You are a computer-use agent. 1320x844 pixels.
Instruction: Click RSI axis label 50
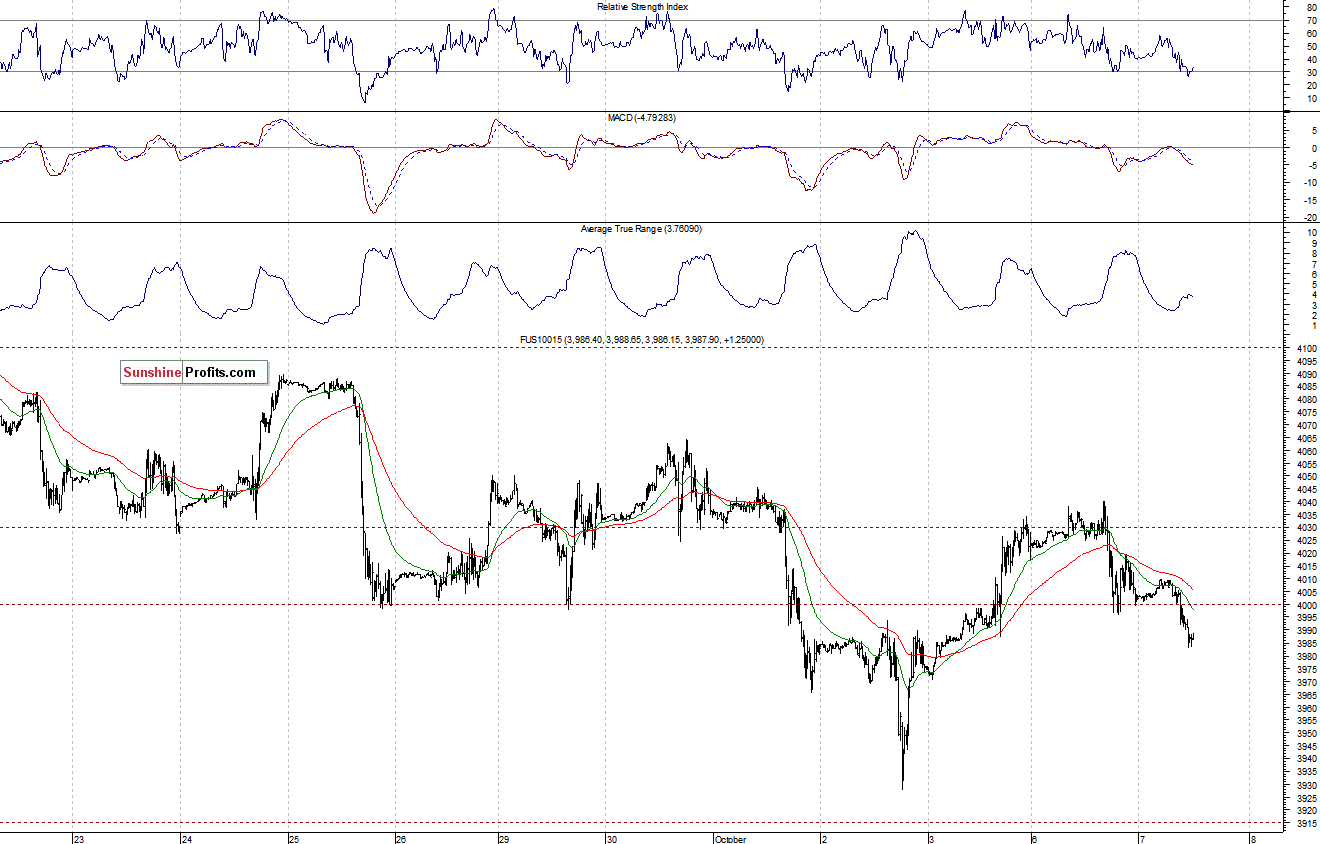click(1311, 47)
